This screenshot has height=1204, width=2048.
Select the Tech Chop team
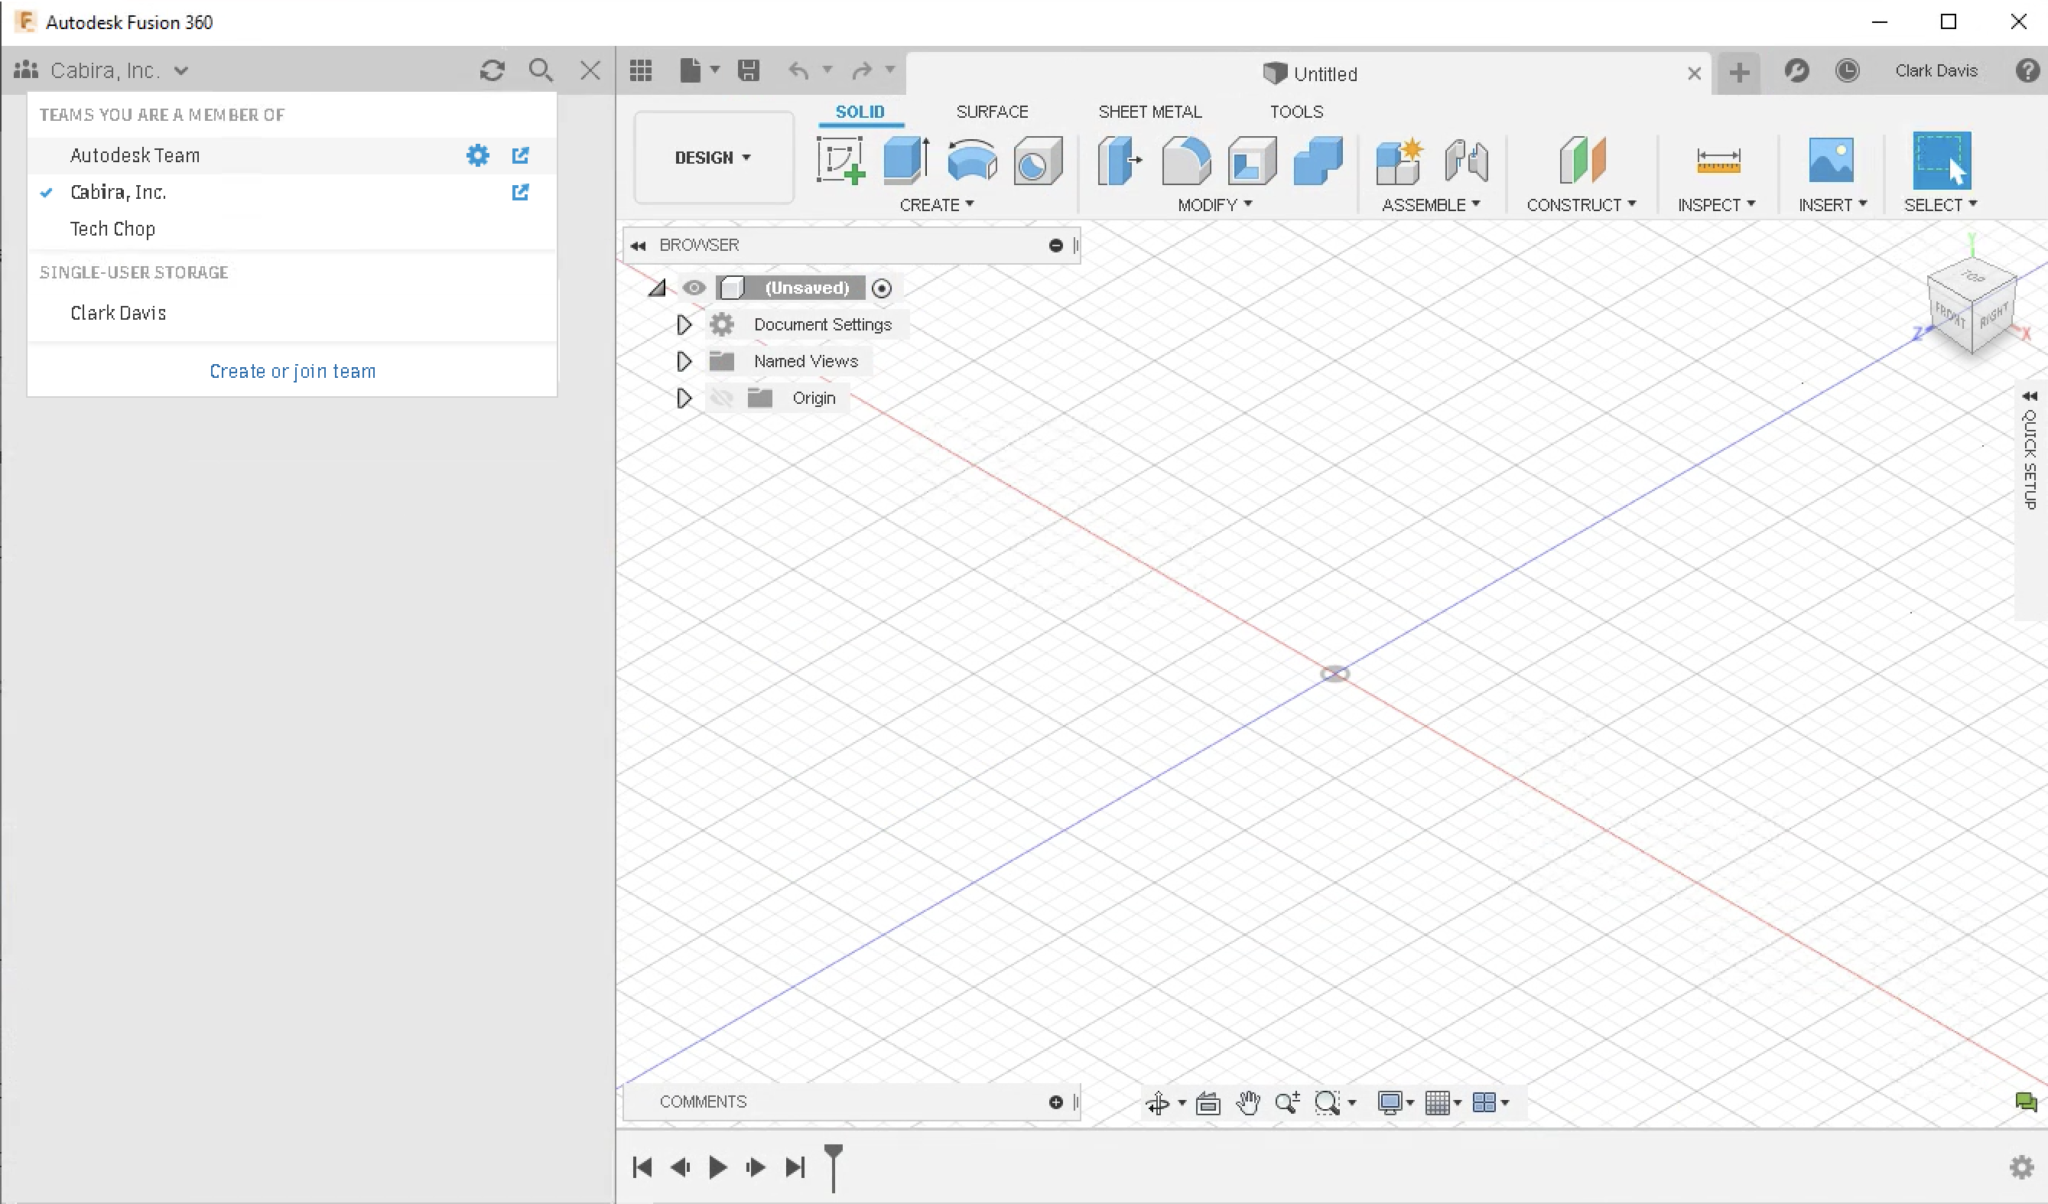113,229
